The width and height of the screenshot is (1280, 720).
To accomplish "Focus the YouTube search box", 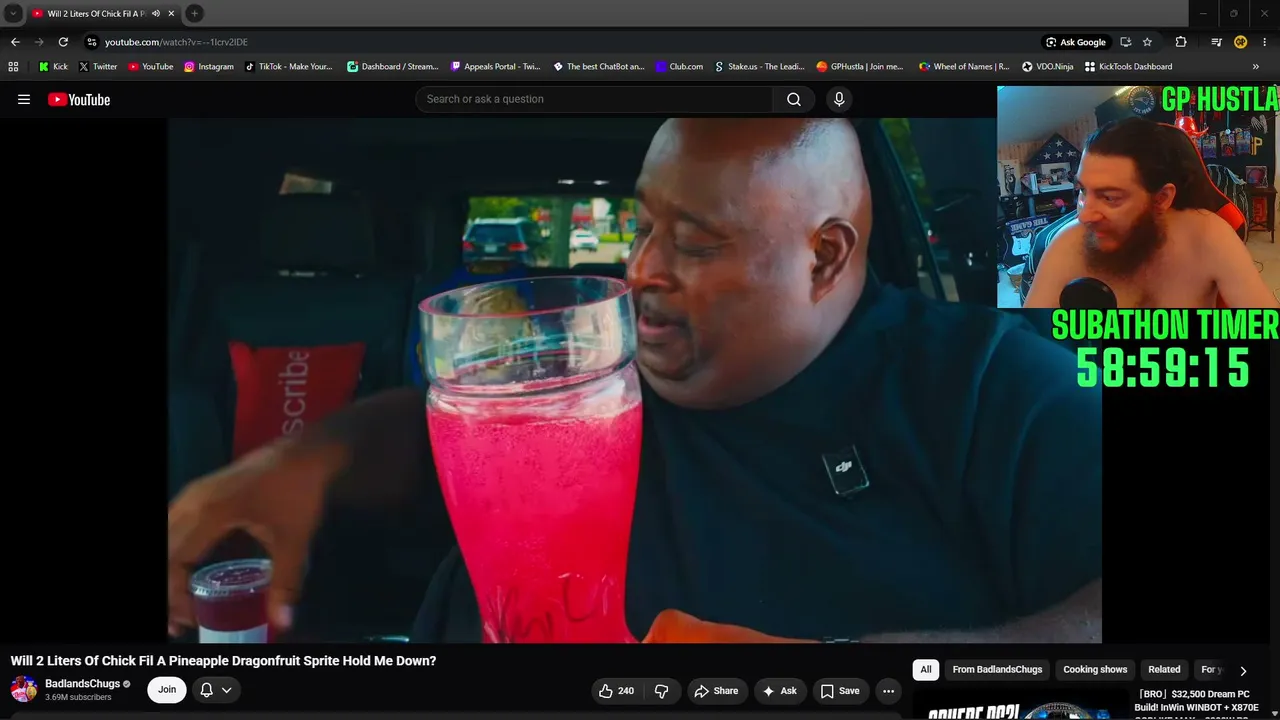I will click(x=594, y=99).
